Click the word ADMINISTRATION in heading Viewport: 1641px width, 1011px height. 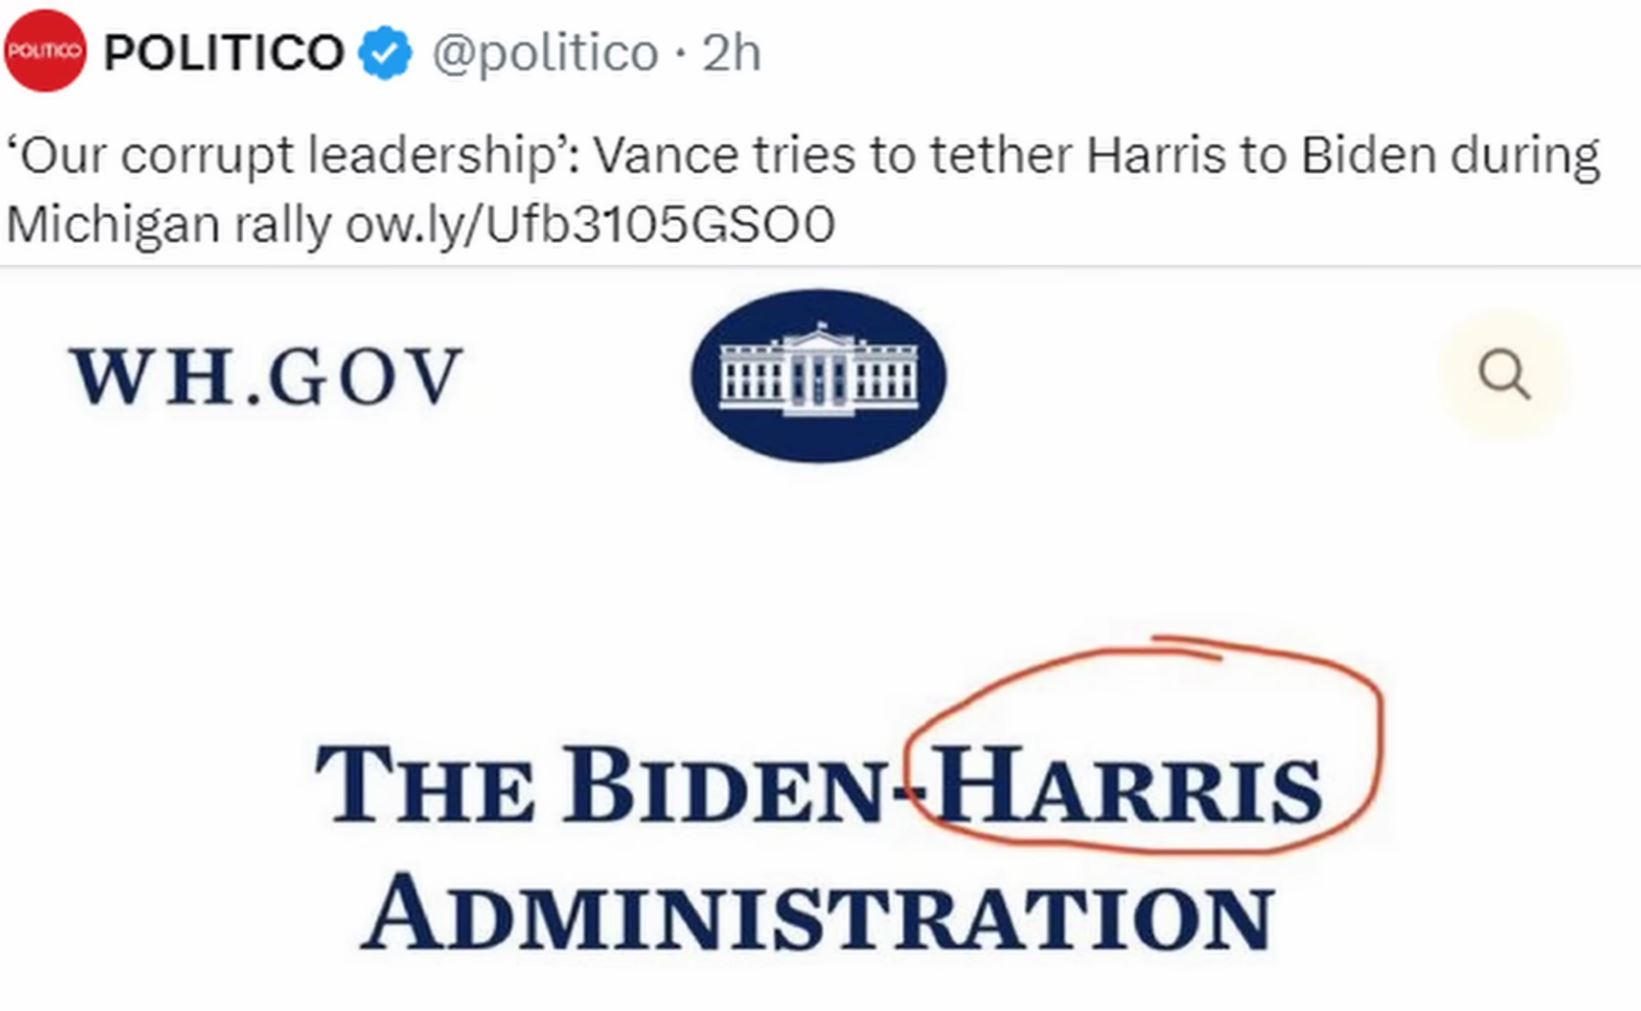click(817, 913)
